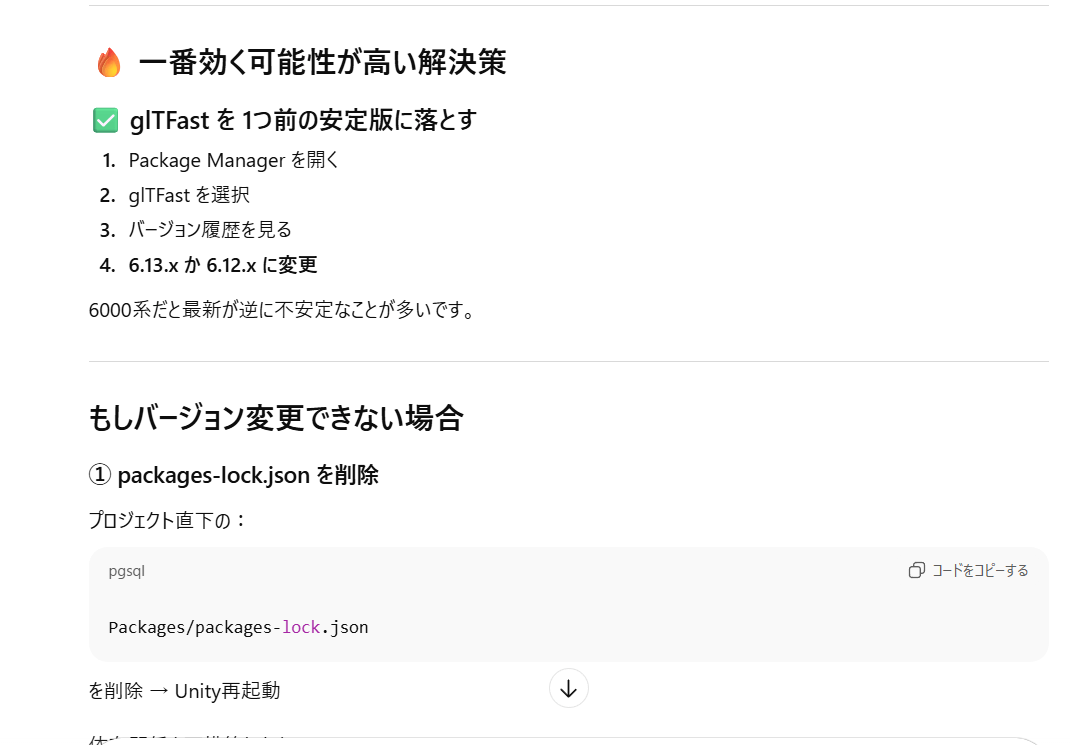This screenshot has height=745, width=1070.
Task: Click the green checkmark emoji before glTFast
Action: [x=105, y=120]
